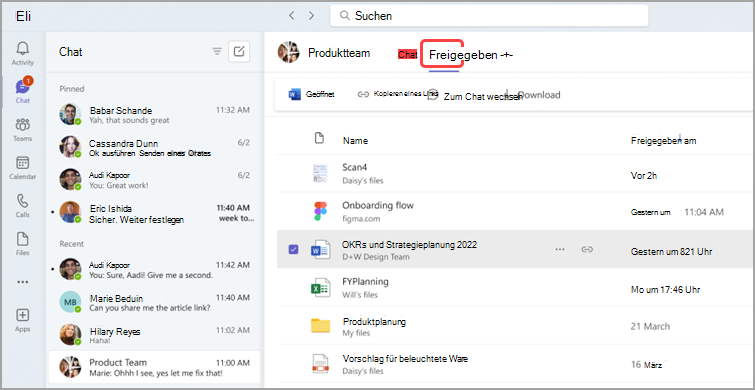The width and height of the screenshot is (755, 390).
Task: Open Eric Ishida chat
Action: (155, 212)
